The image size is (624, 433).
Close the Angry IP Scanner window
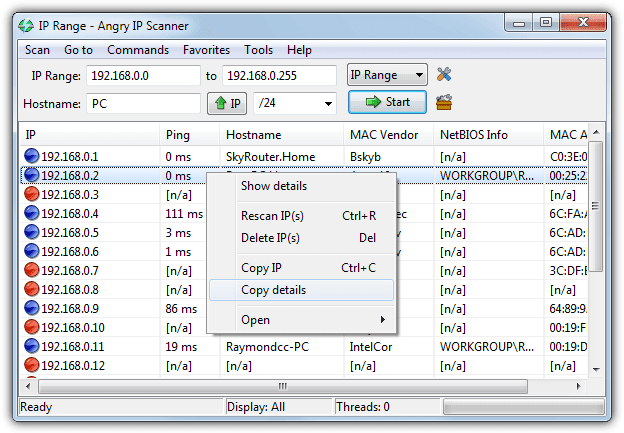583,23
